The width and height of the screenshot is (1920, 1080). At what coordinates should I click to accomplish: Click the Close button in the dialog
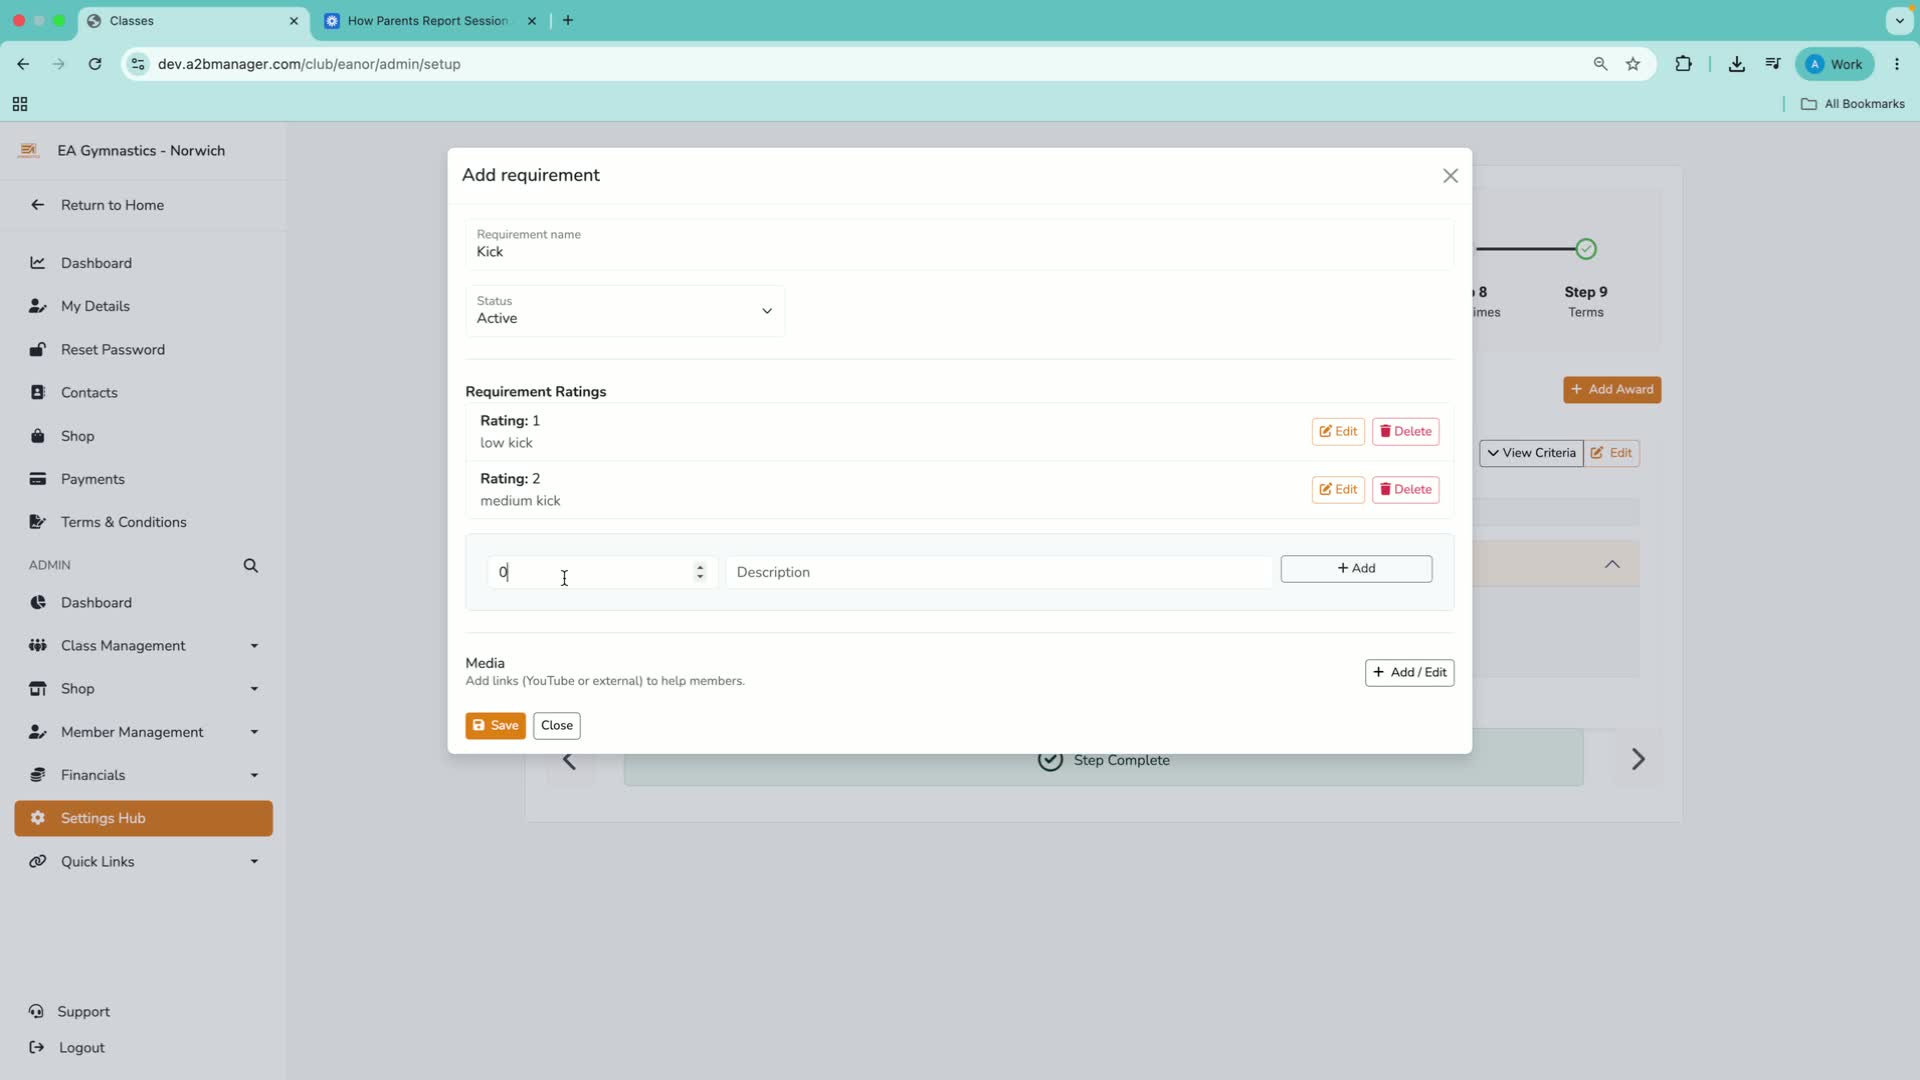coord(557,726)
